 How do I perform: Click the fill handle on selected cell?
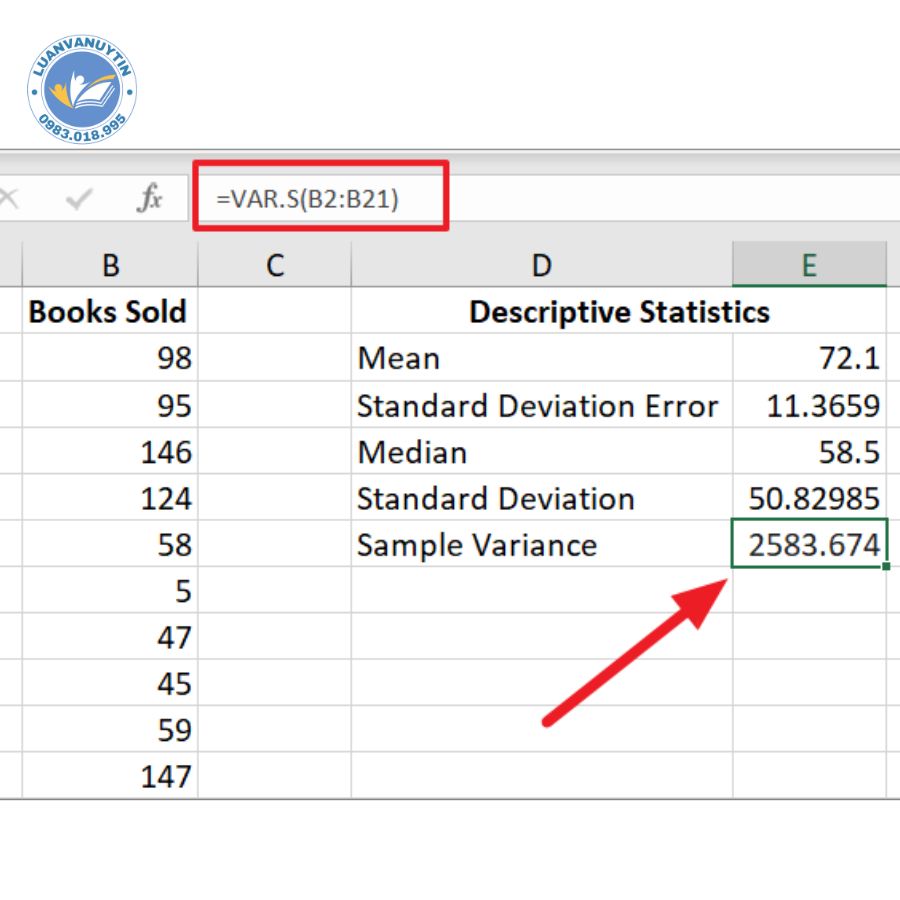click(x=886, y=567)
